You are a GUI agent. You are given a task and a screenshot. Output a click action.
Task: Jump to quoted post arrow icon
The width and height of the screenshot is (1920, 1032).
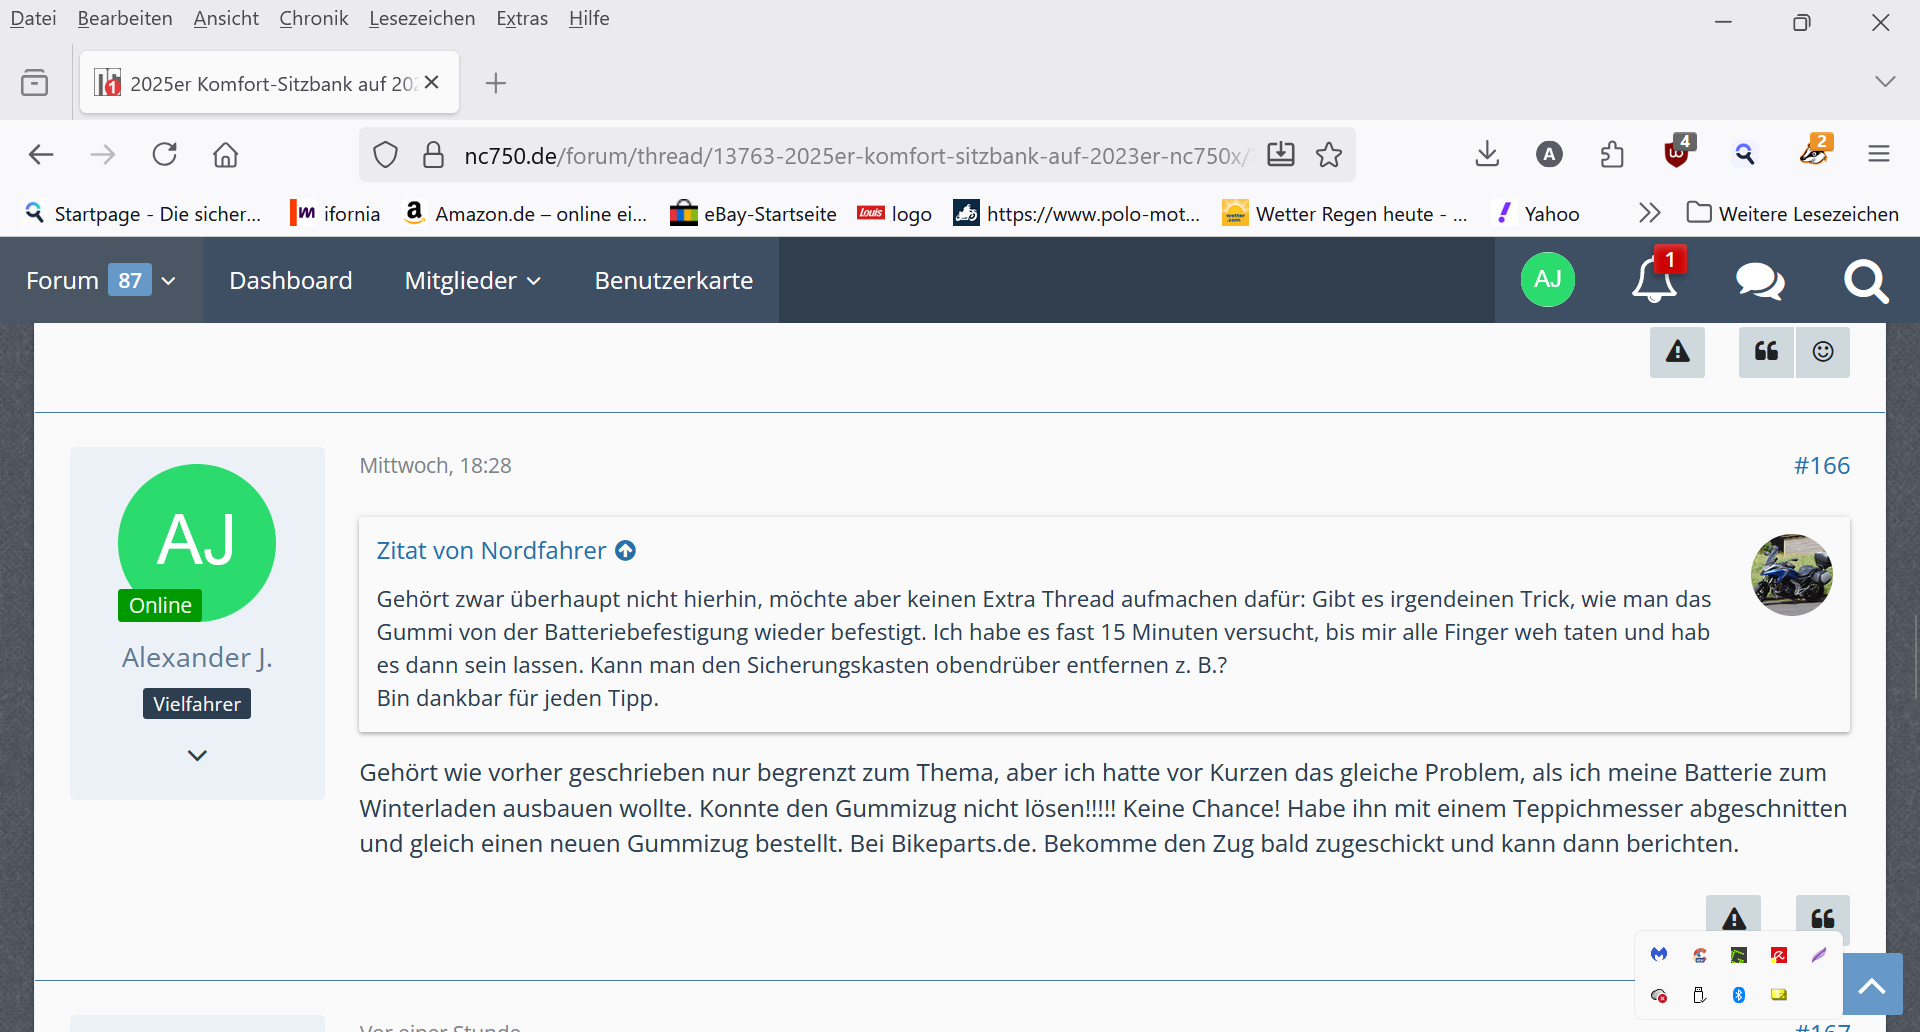pyautogui.click(x=626, y=551)
